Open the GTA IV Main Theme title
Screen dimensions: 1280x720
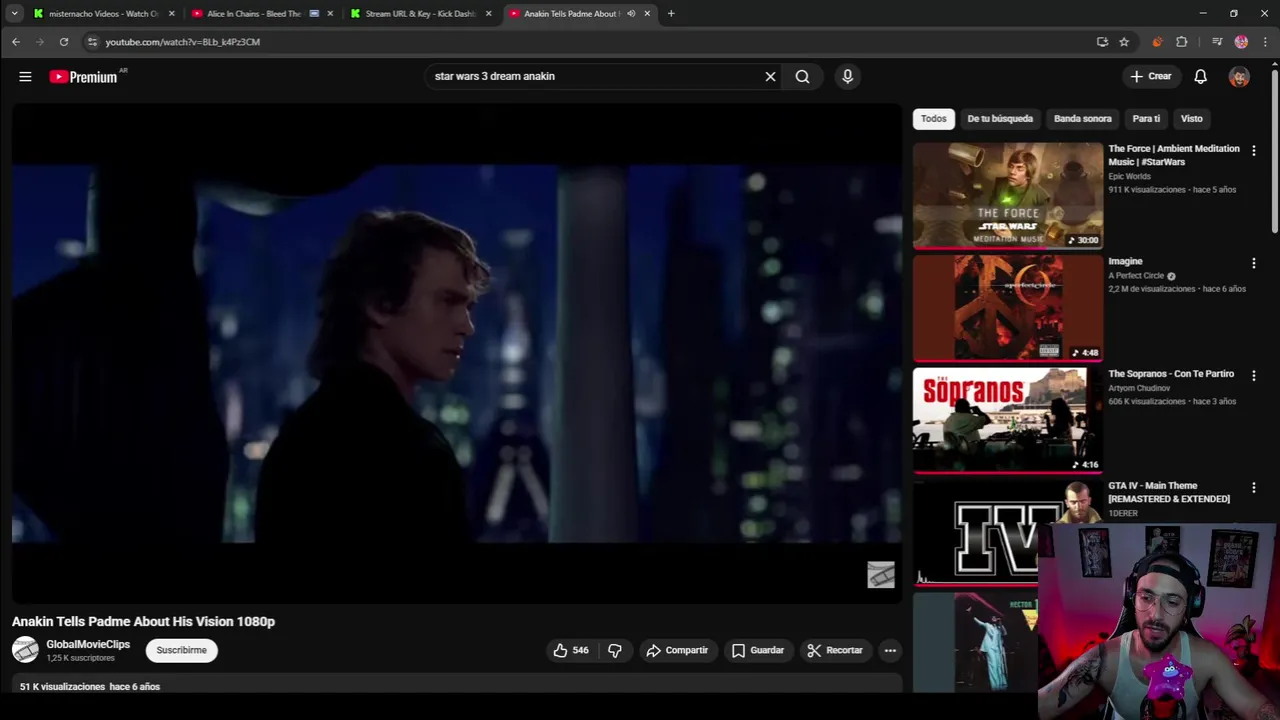[x=1169, y=492]
